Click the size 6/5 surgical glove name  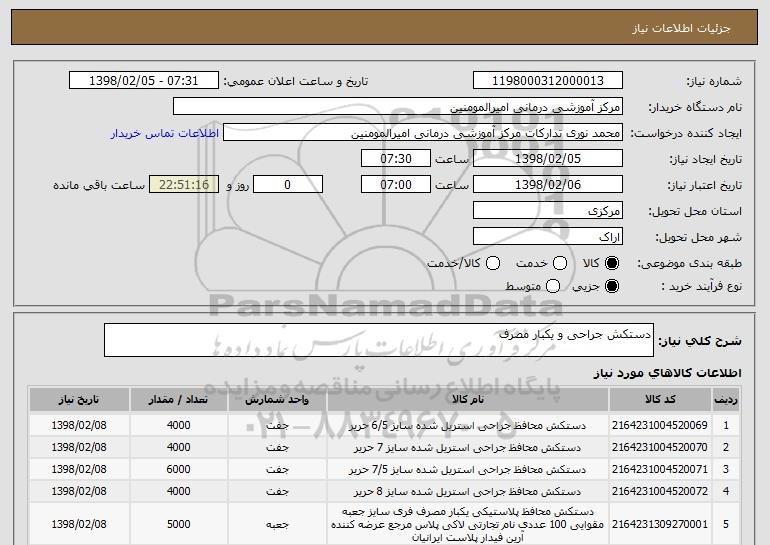coord(467,425)
